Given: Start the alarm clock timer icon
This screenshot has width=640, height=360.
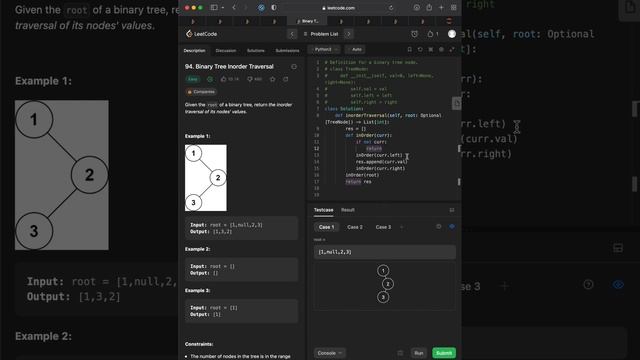Looking at the screenshot, I should pos(414,34).
